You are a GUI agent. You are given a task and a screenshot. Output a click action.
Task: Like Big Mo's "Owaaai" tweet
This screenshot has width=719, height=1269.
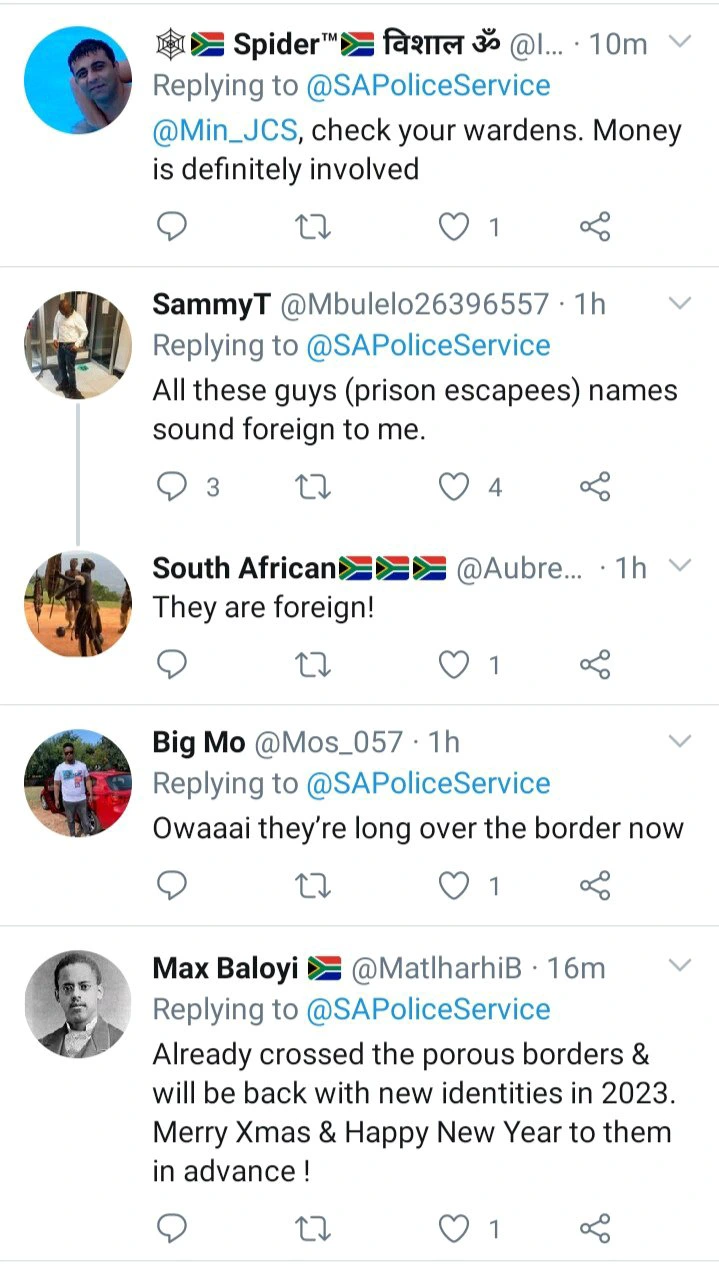[x=455, y=885]
